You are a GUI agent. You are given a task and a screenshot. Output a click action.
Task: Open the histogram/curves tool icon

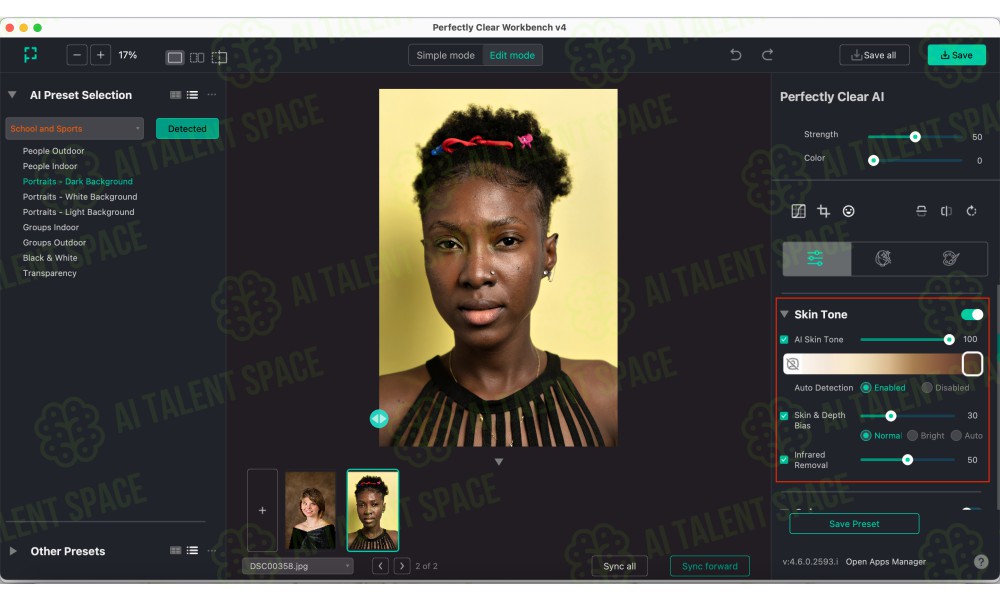[798, 211]
